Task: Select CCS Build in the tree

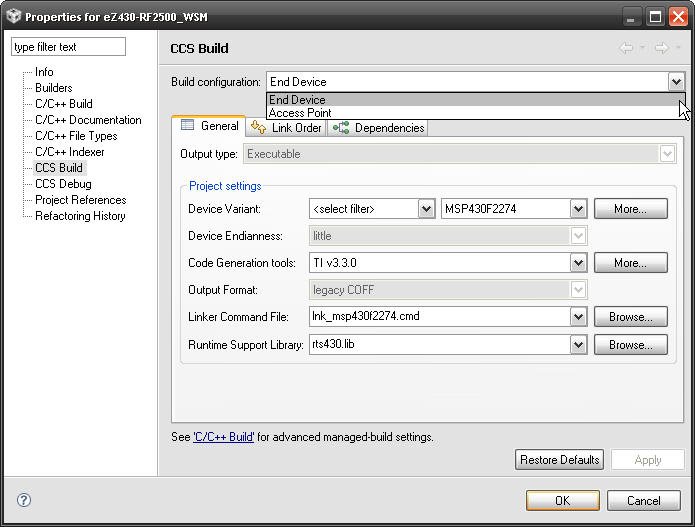Action: [x=59, y=168]
